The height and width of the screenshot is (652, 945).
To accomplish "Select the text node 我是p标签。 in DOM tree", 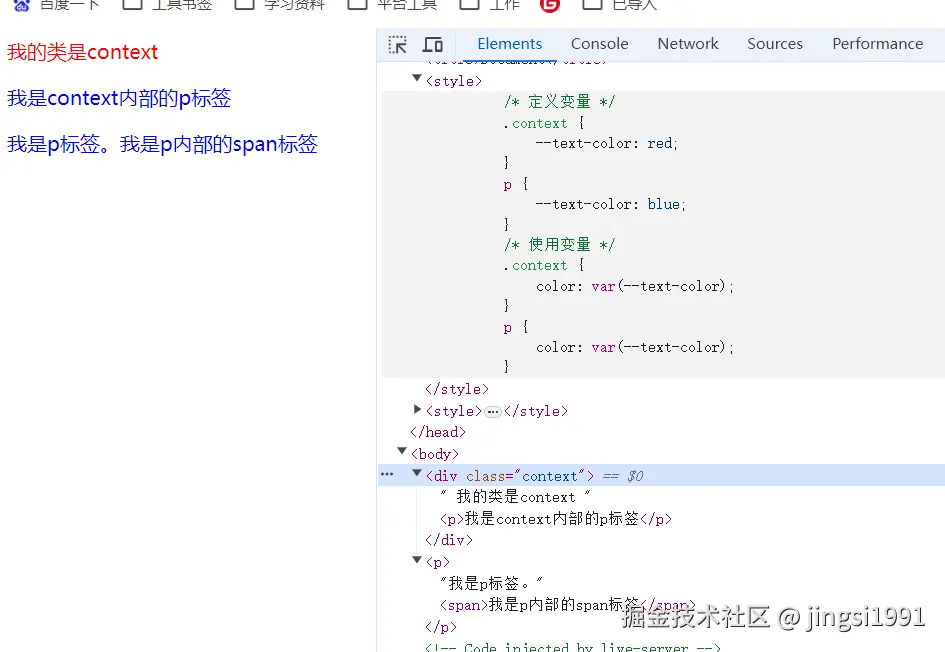I will [491, 583].
